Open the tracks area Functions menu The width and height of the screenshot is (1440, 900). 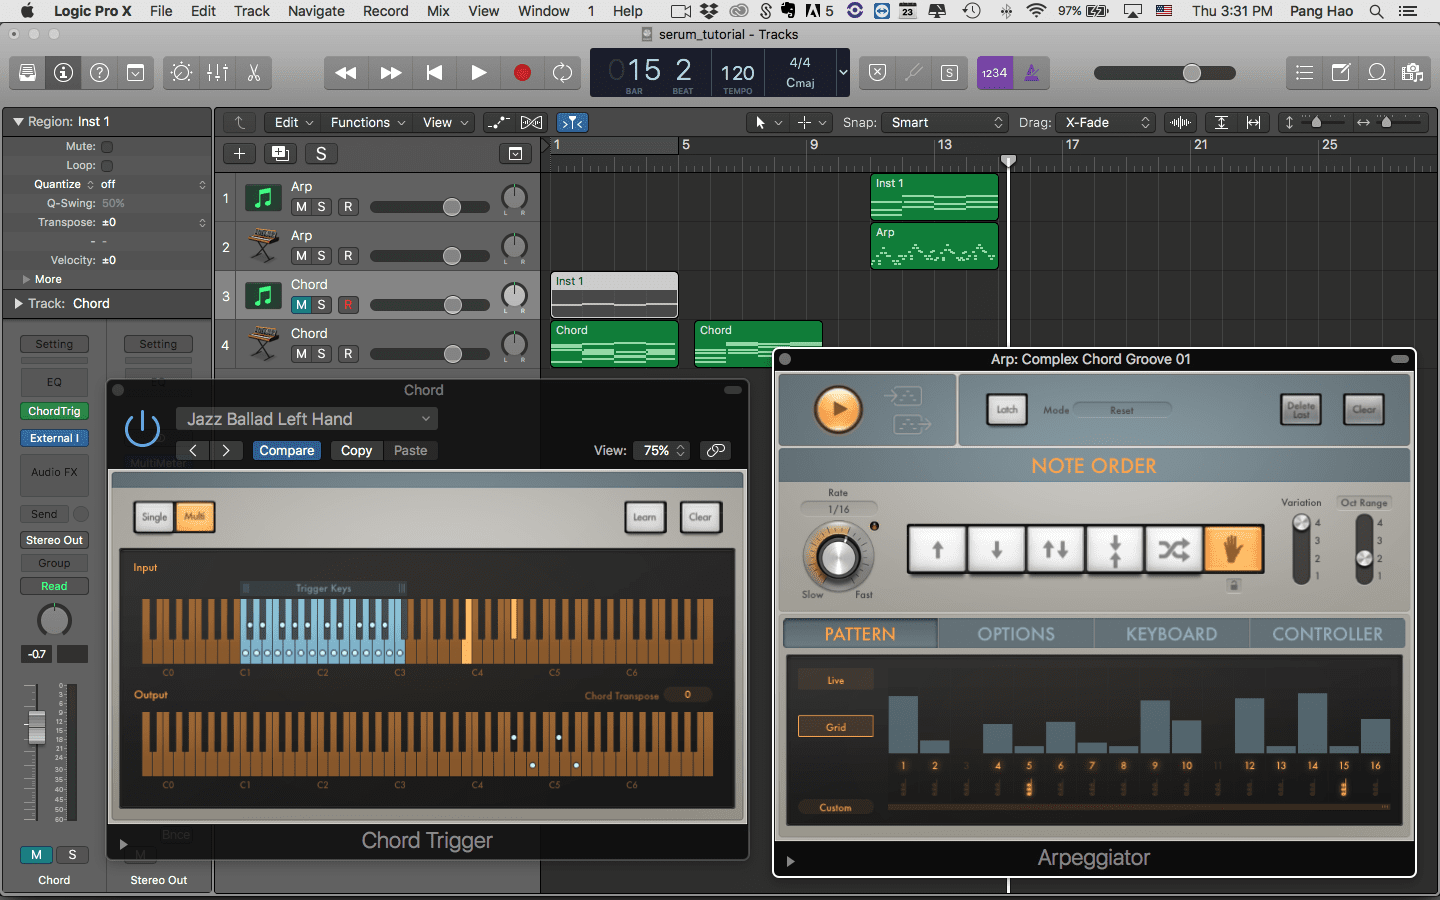click(x=367, y=122)
